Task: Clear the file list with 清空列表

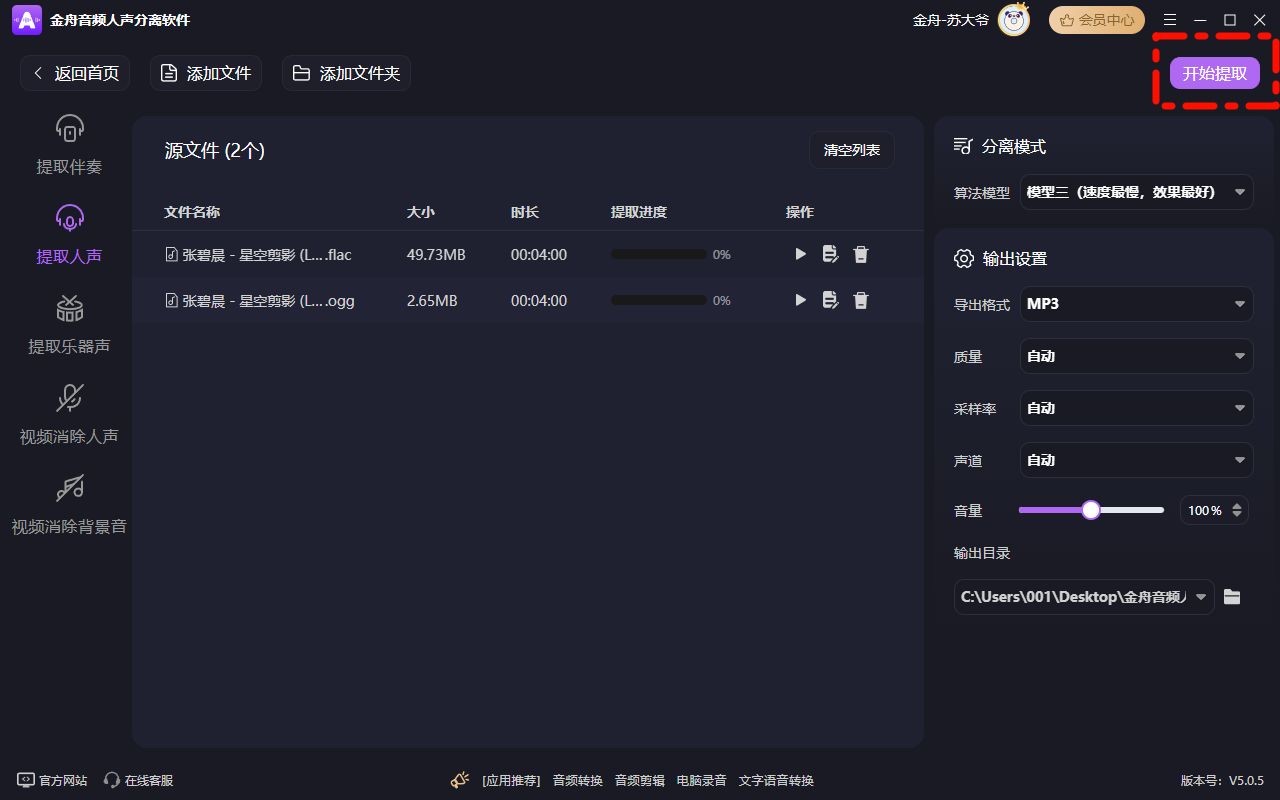Action: point(852,150)
